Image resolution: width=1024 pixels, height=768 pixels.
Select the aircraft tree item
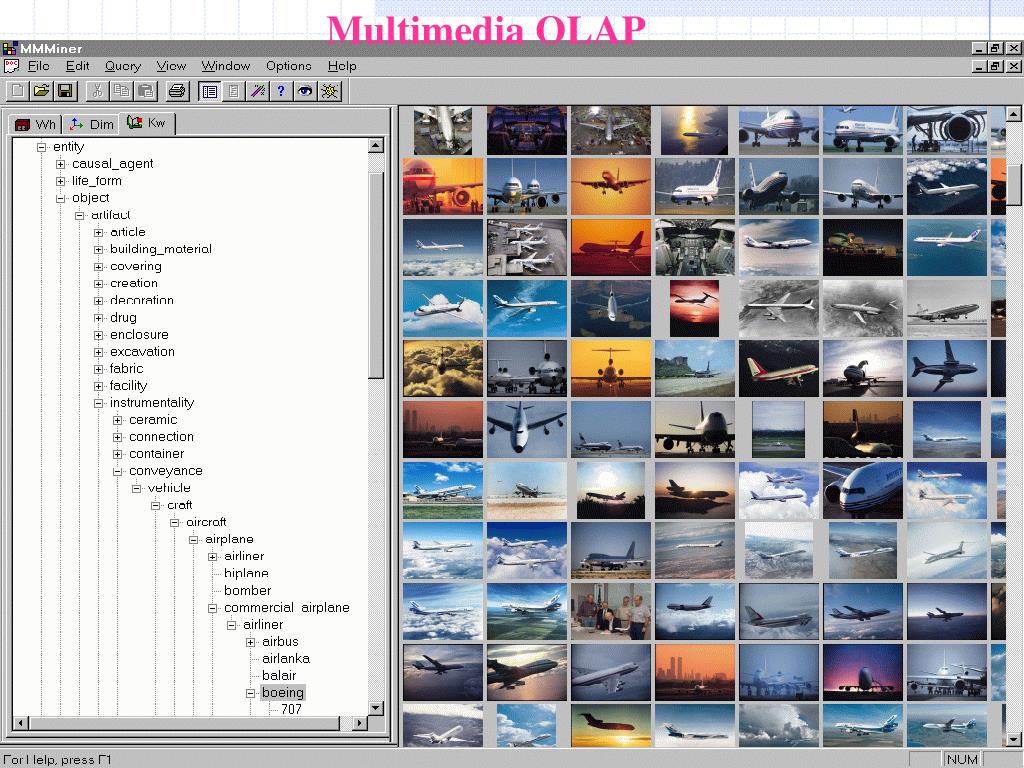pos(206,522)
